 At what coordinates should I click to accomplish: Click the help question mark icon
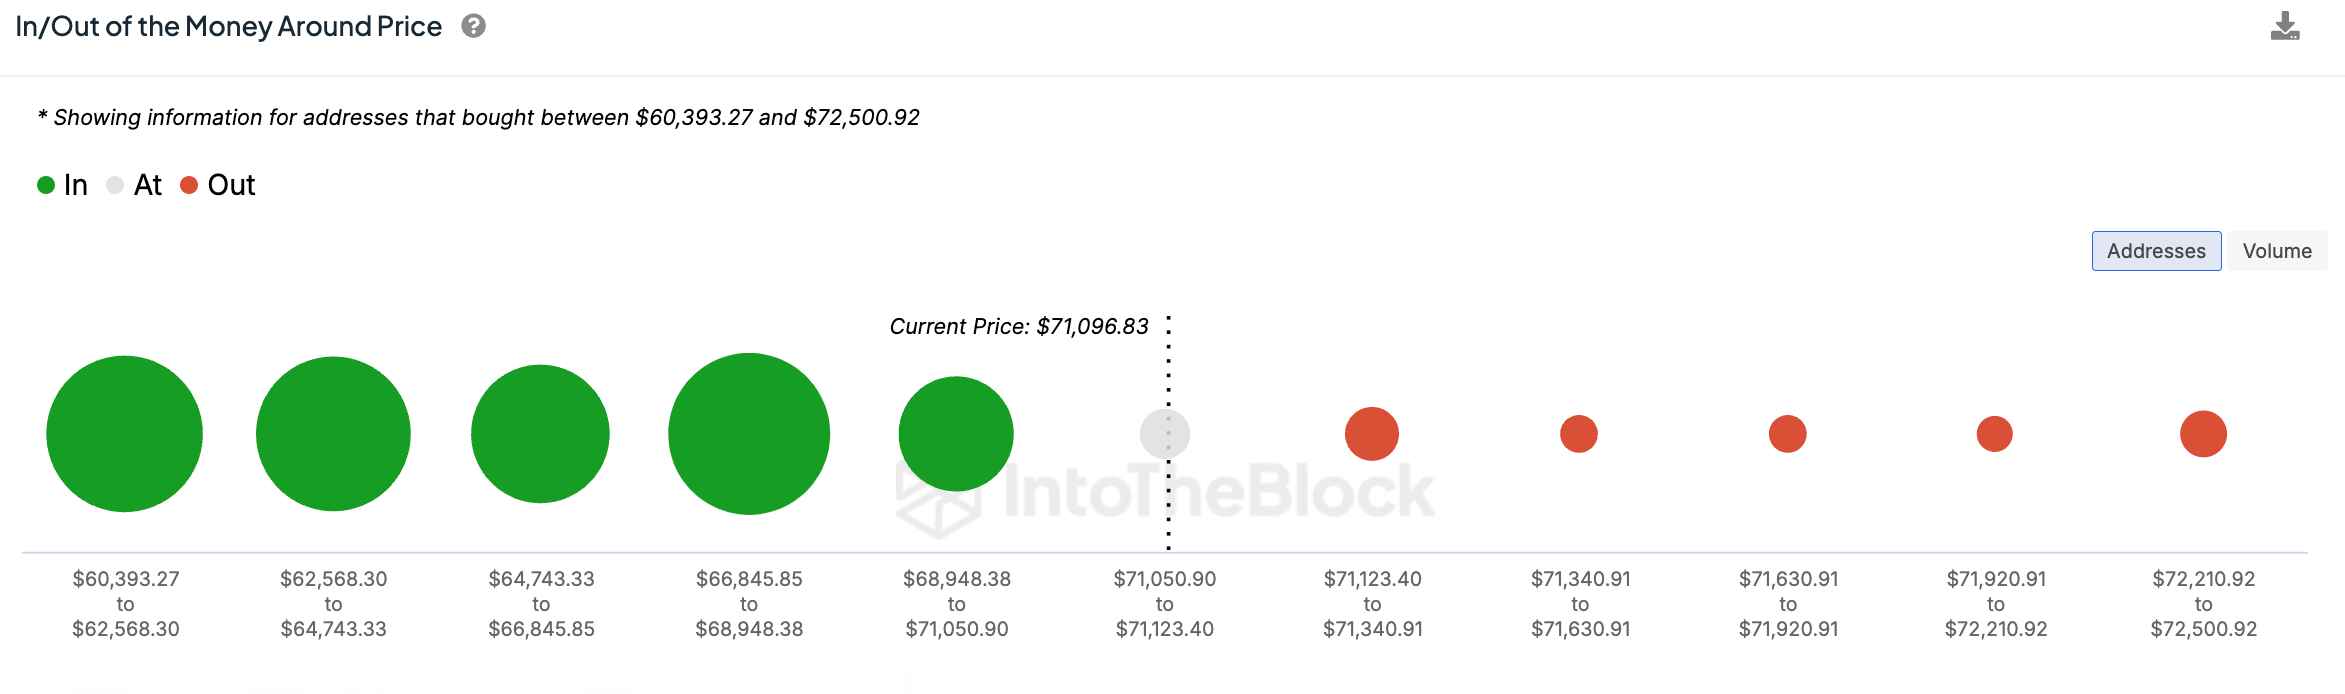click(474, 27)
